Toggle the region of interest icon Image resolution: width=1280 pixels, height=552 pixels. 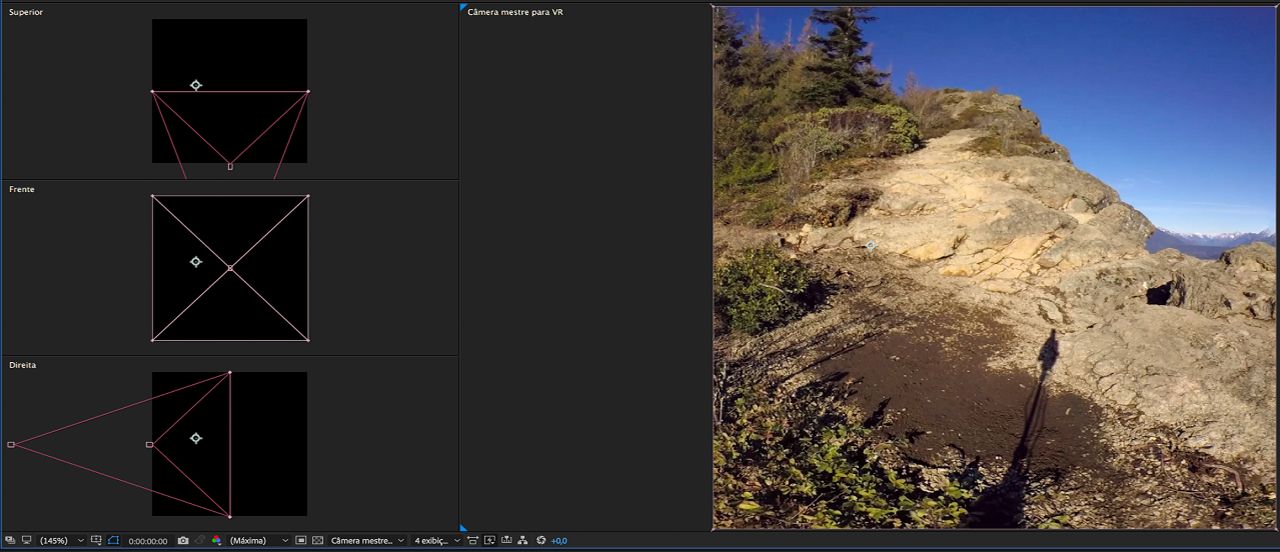pyautogui.click(x=301, y=540)
